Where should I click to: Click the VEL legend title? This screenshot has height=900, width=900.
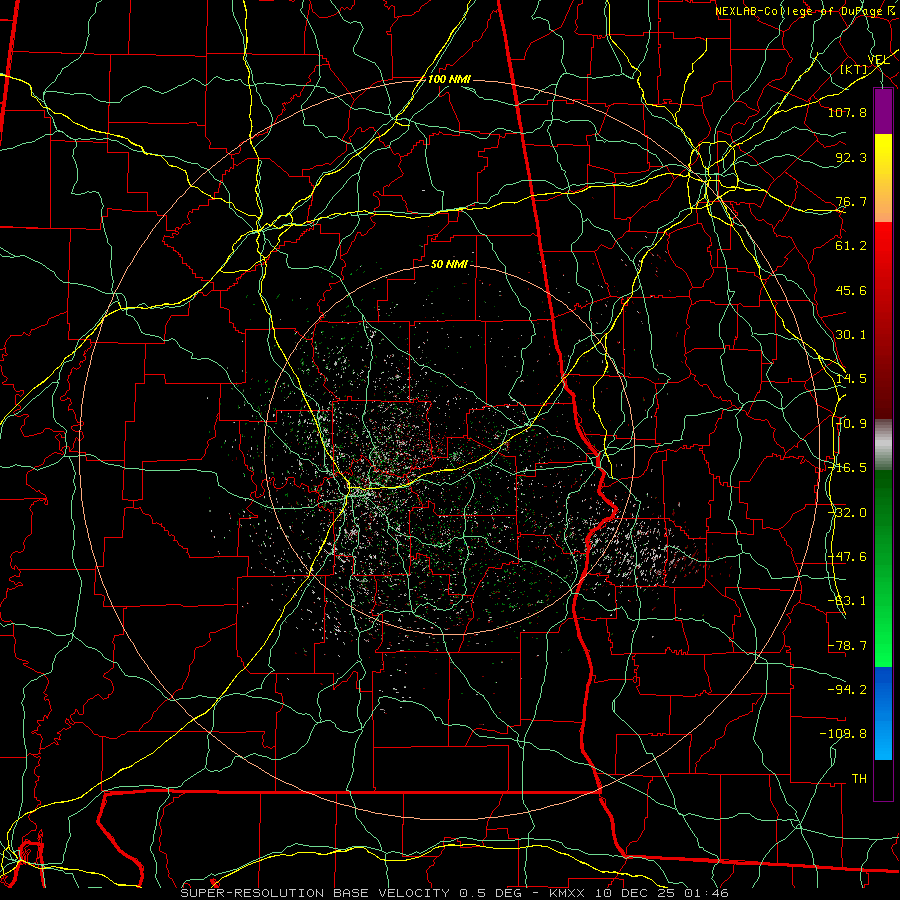pyautogui.click(x=878, y=60)
